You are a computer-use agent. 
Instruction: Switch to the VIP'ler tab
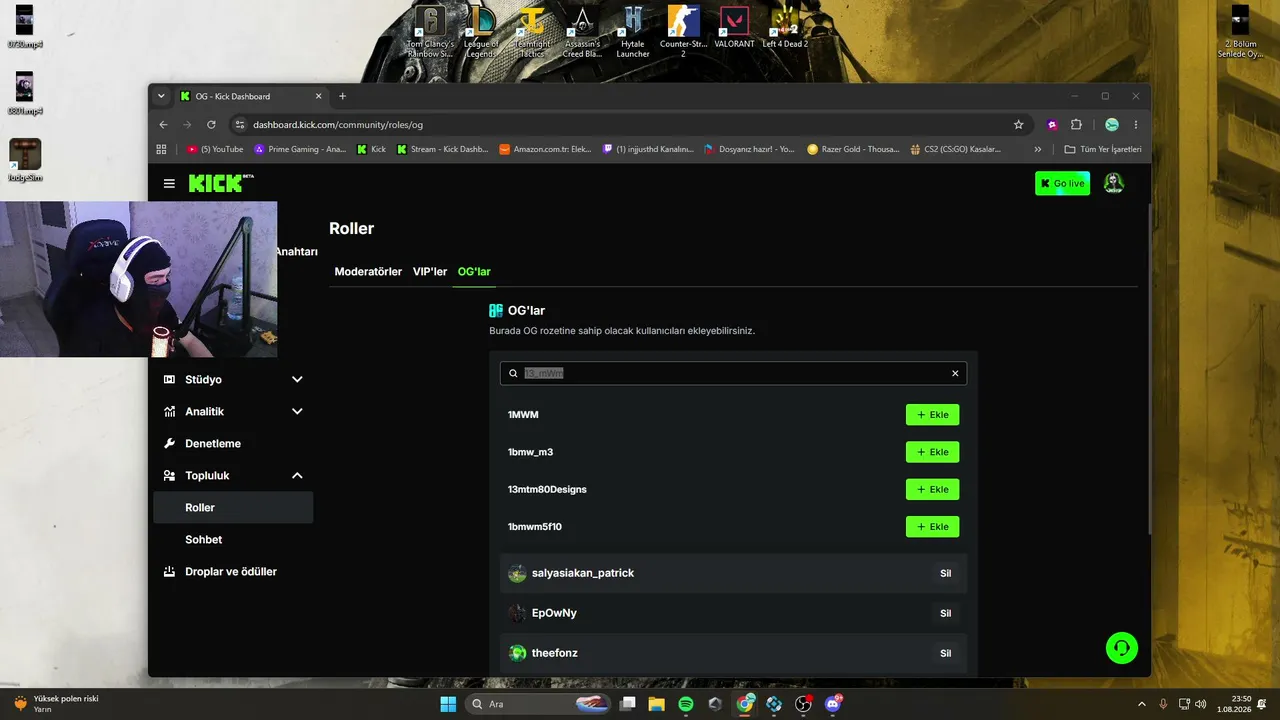coord(430,272)
